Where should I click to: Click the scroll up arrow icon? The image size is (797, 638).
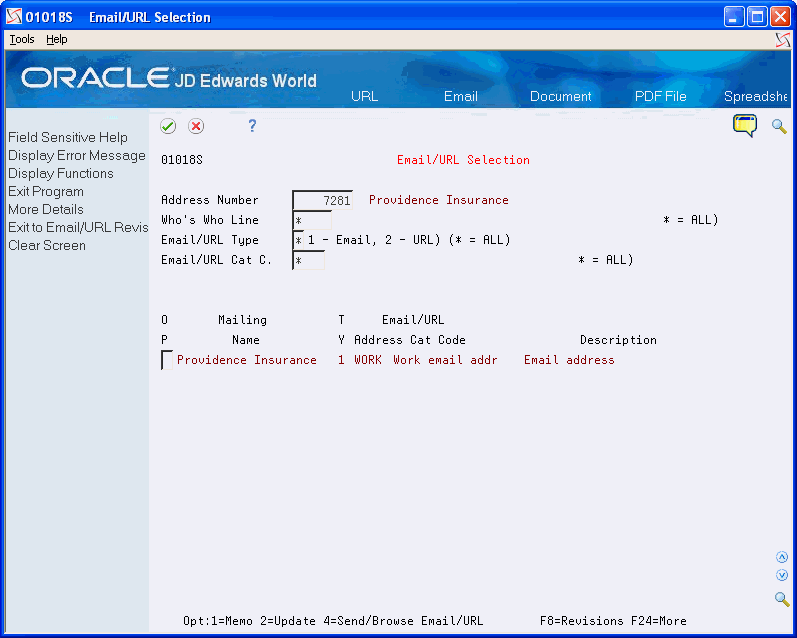pos(782,557)
